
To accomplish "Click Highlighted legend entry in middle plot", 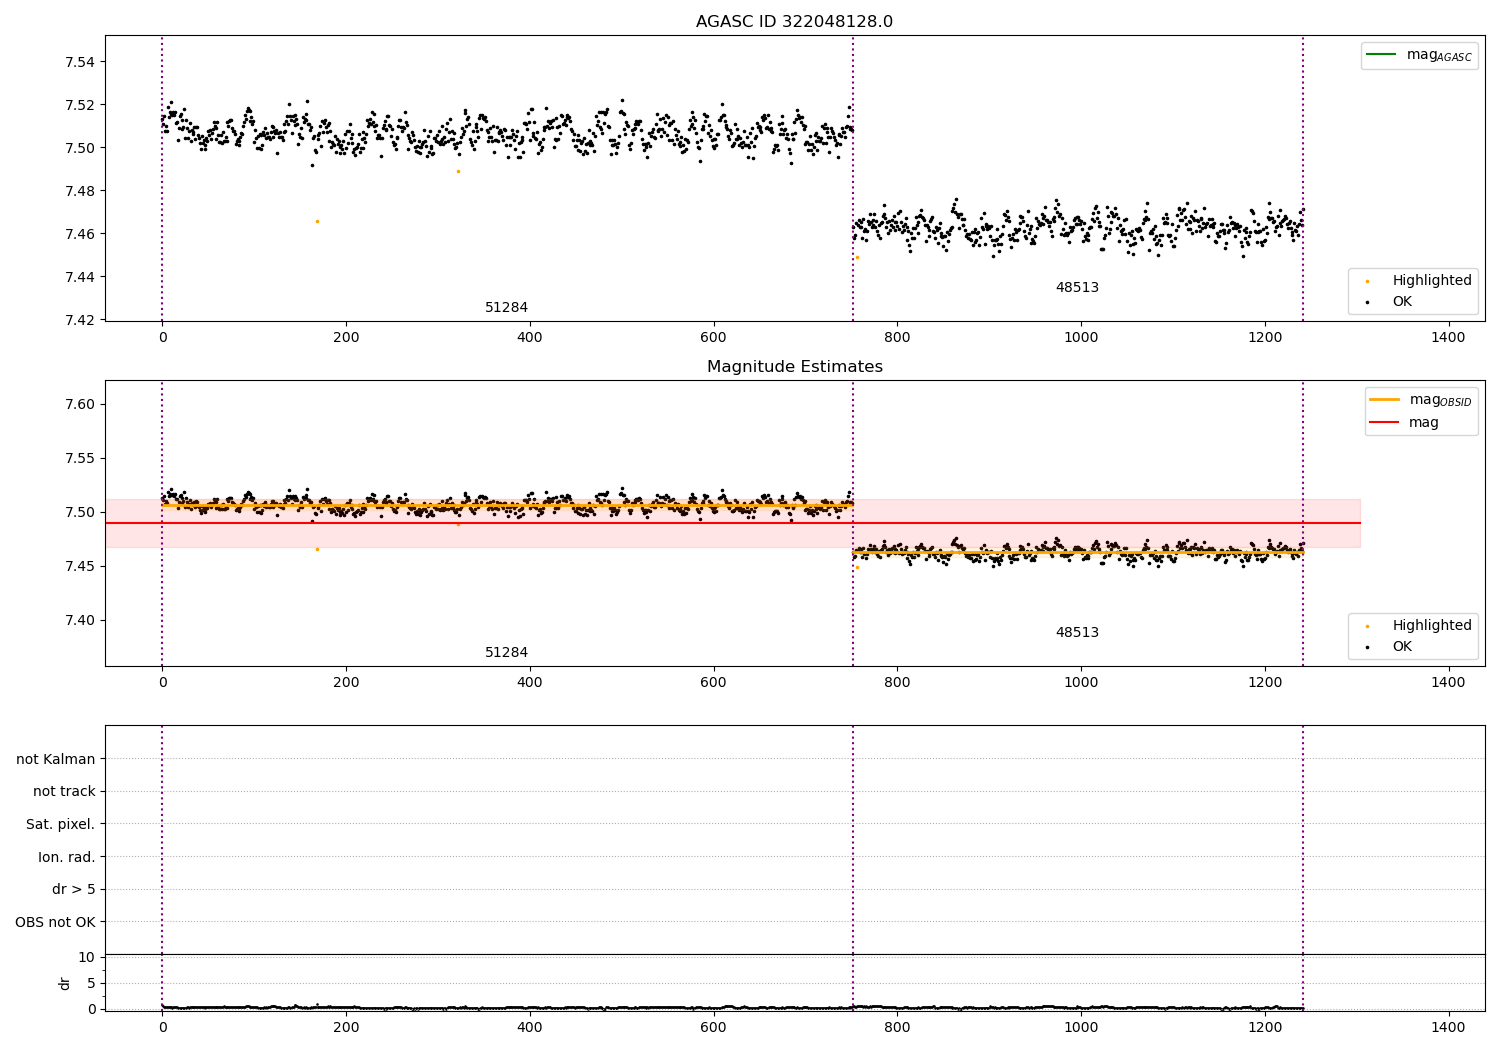I will pos(1419,626).
